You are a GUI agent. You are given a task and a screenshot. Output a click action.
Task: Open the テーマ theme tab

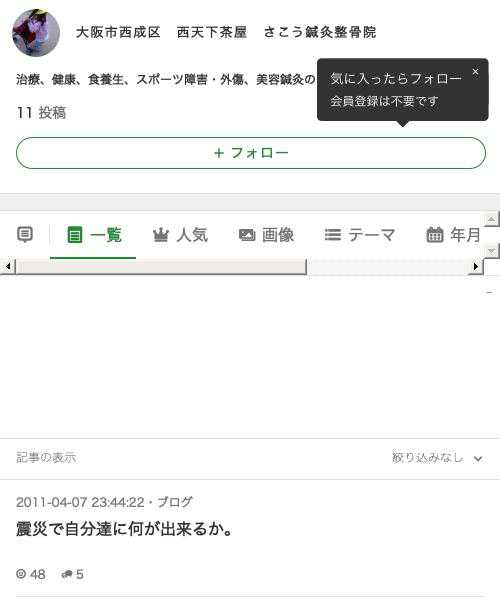360,235
